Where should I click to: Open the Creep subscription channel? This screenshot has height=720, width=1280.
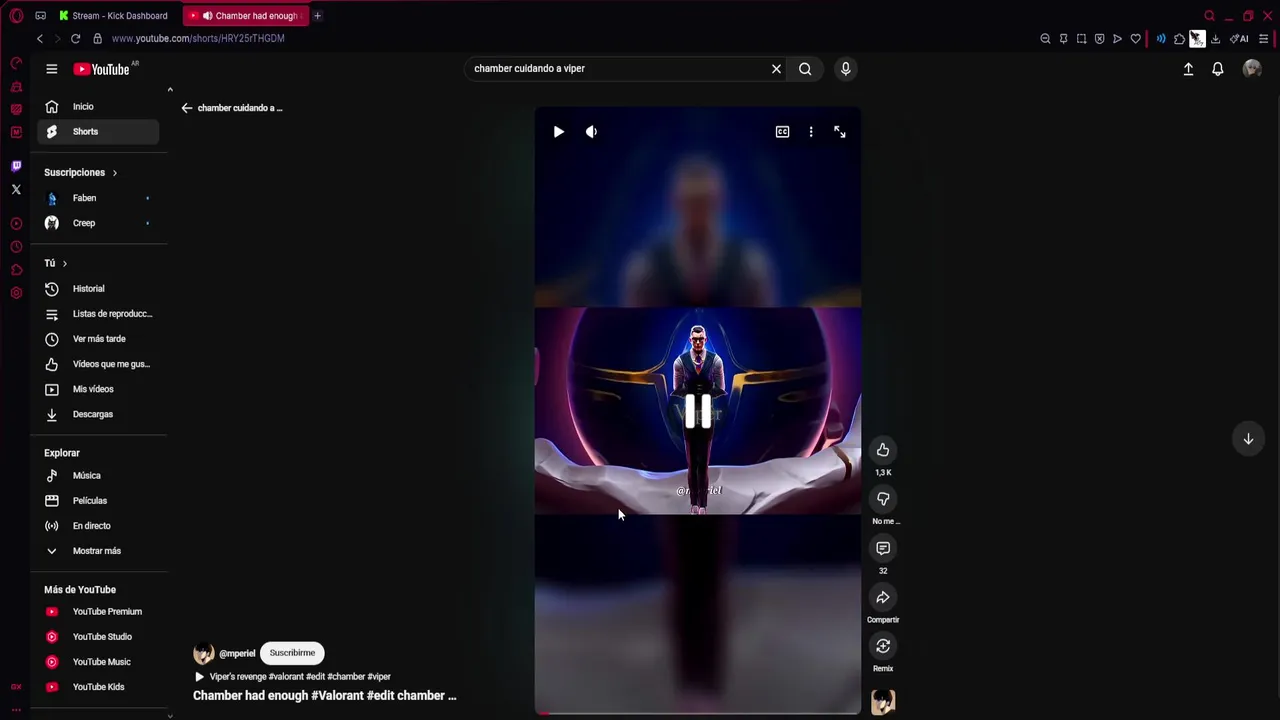point(98,223)
